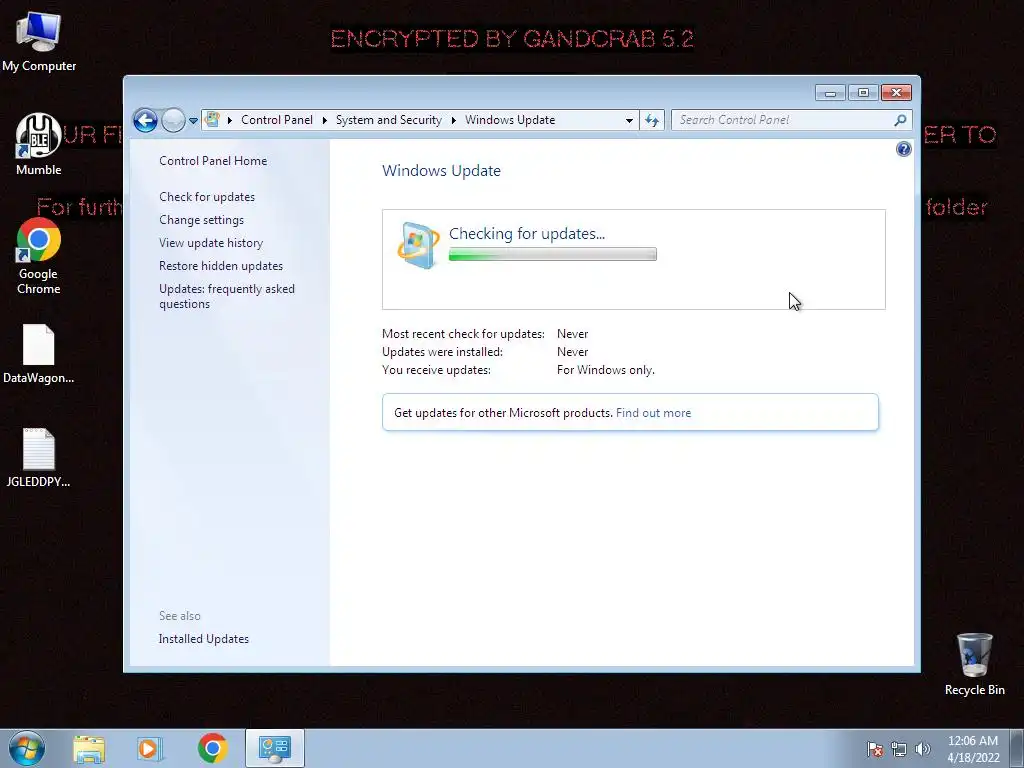Click the Windows Update heading text
The width and height of the screenshot is (1024, 768).
[x=441, y=170]
